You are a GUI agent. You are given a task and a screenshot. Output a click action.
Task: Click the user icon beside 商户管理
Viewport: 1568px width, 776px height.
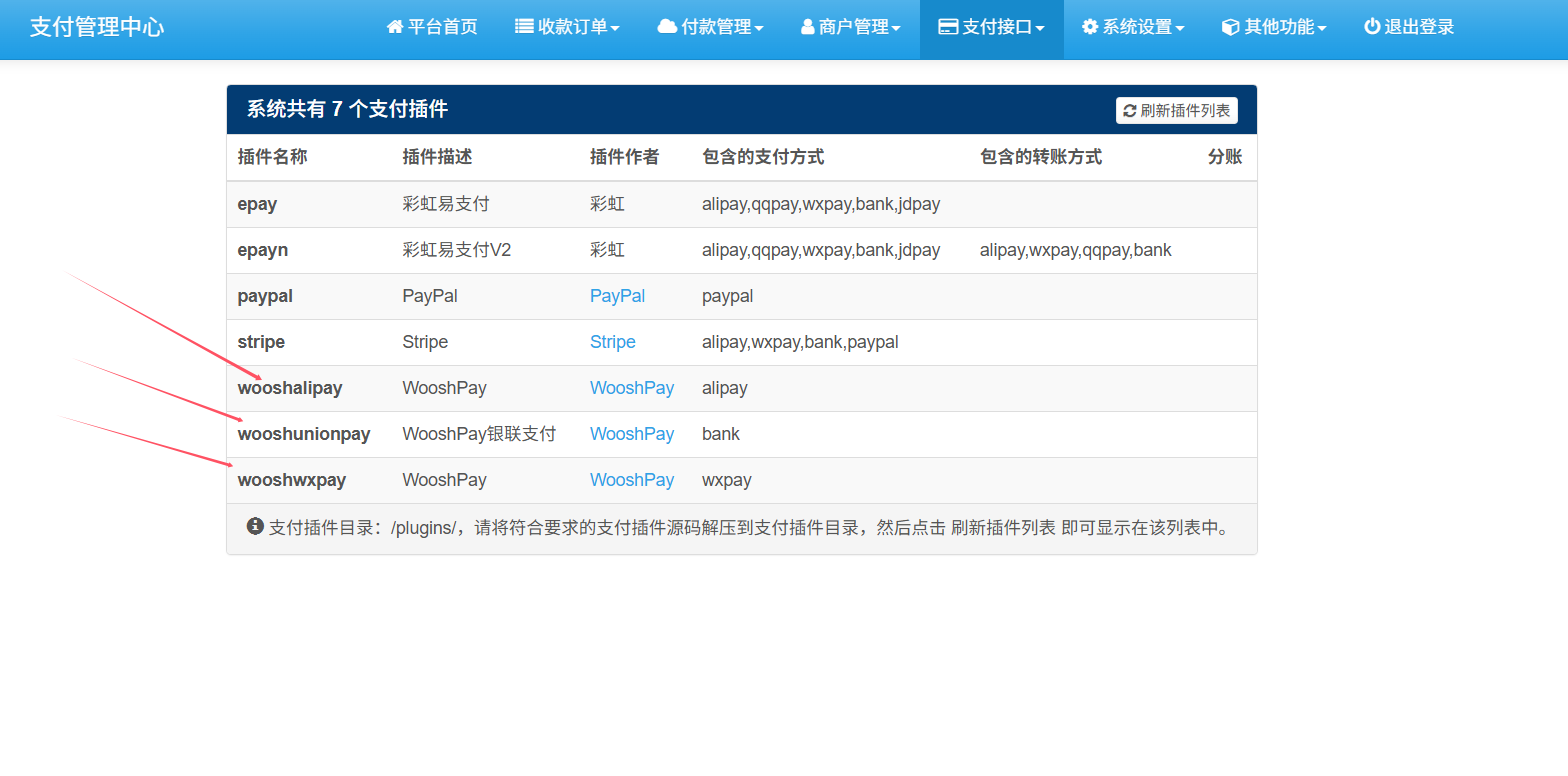click(x=807, y=27)
